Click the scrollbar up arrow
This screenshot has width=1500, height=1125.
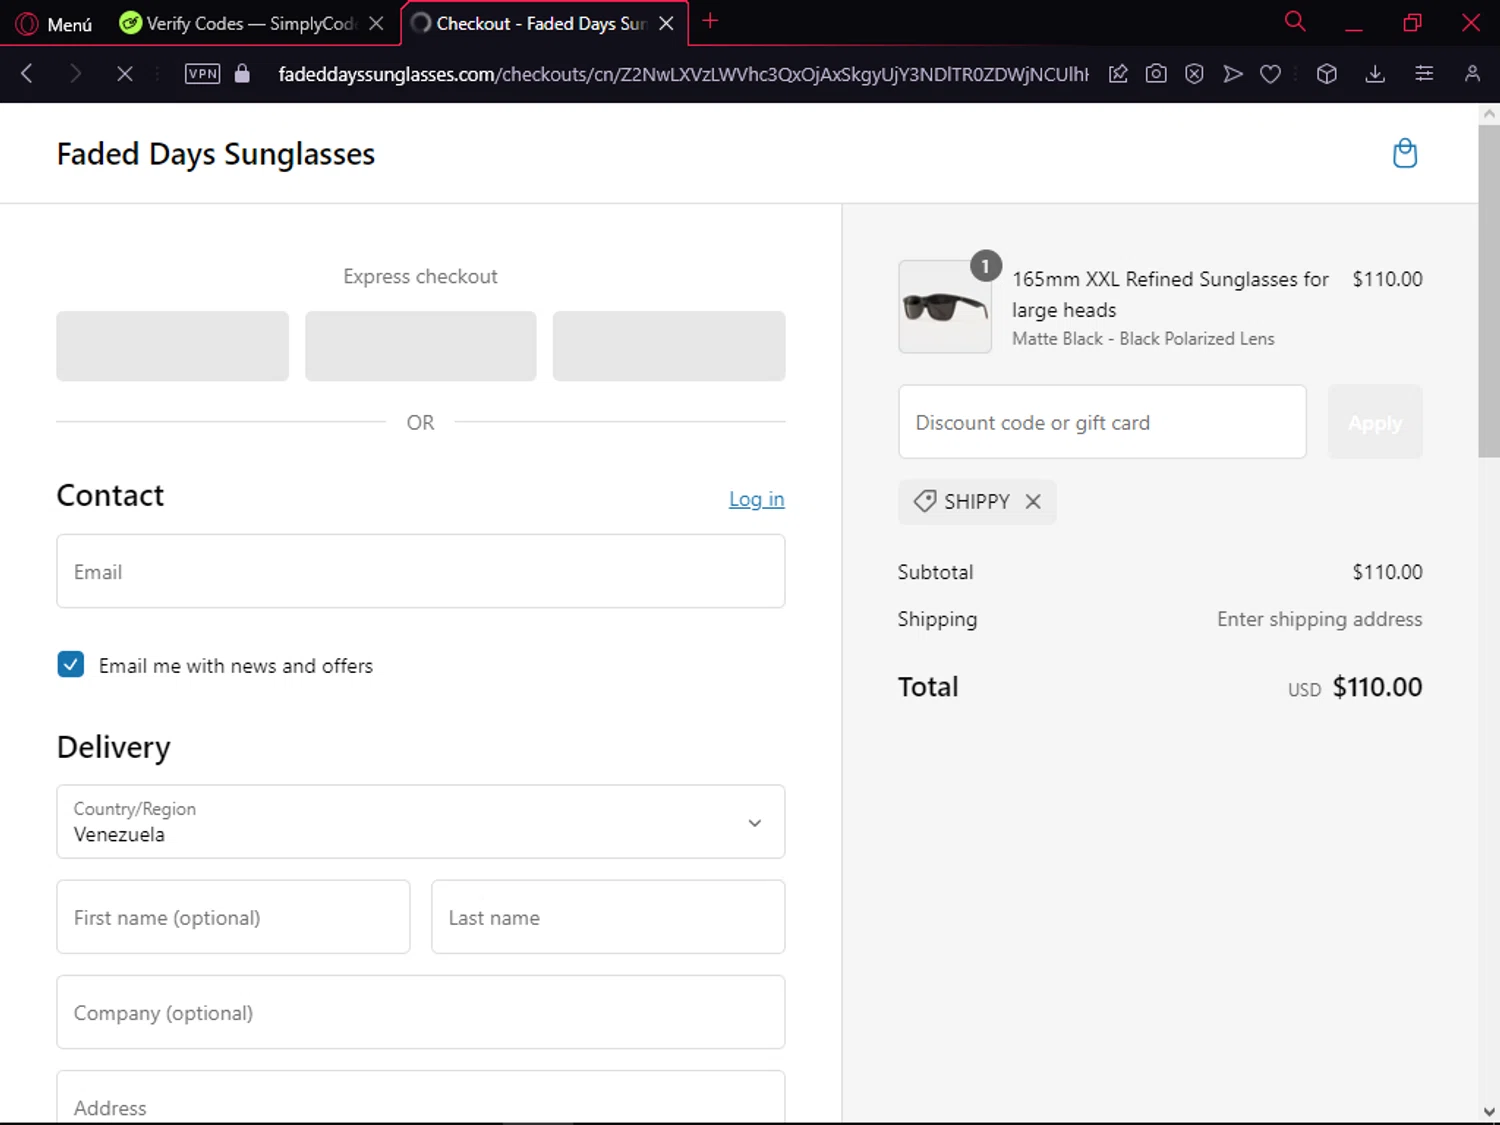1489,114
